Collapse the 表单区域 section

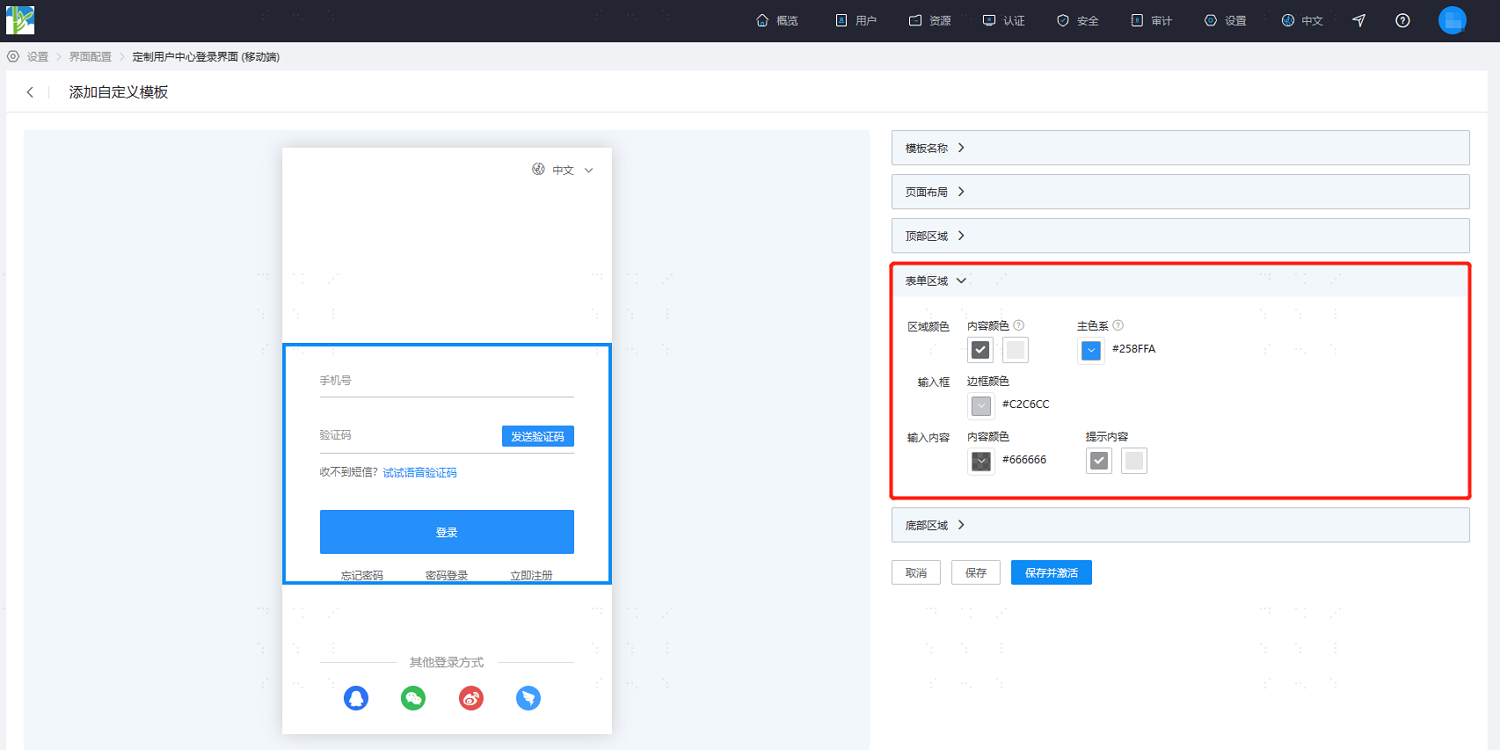(x=1180, y=281)
